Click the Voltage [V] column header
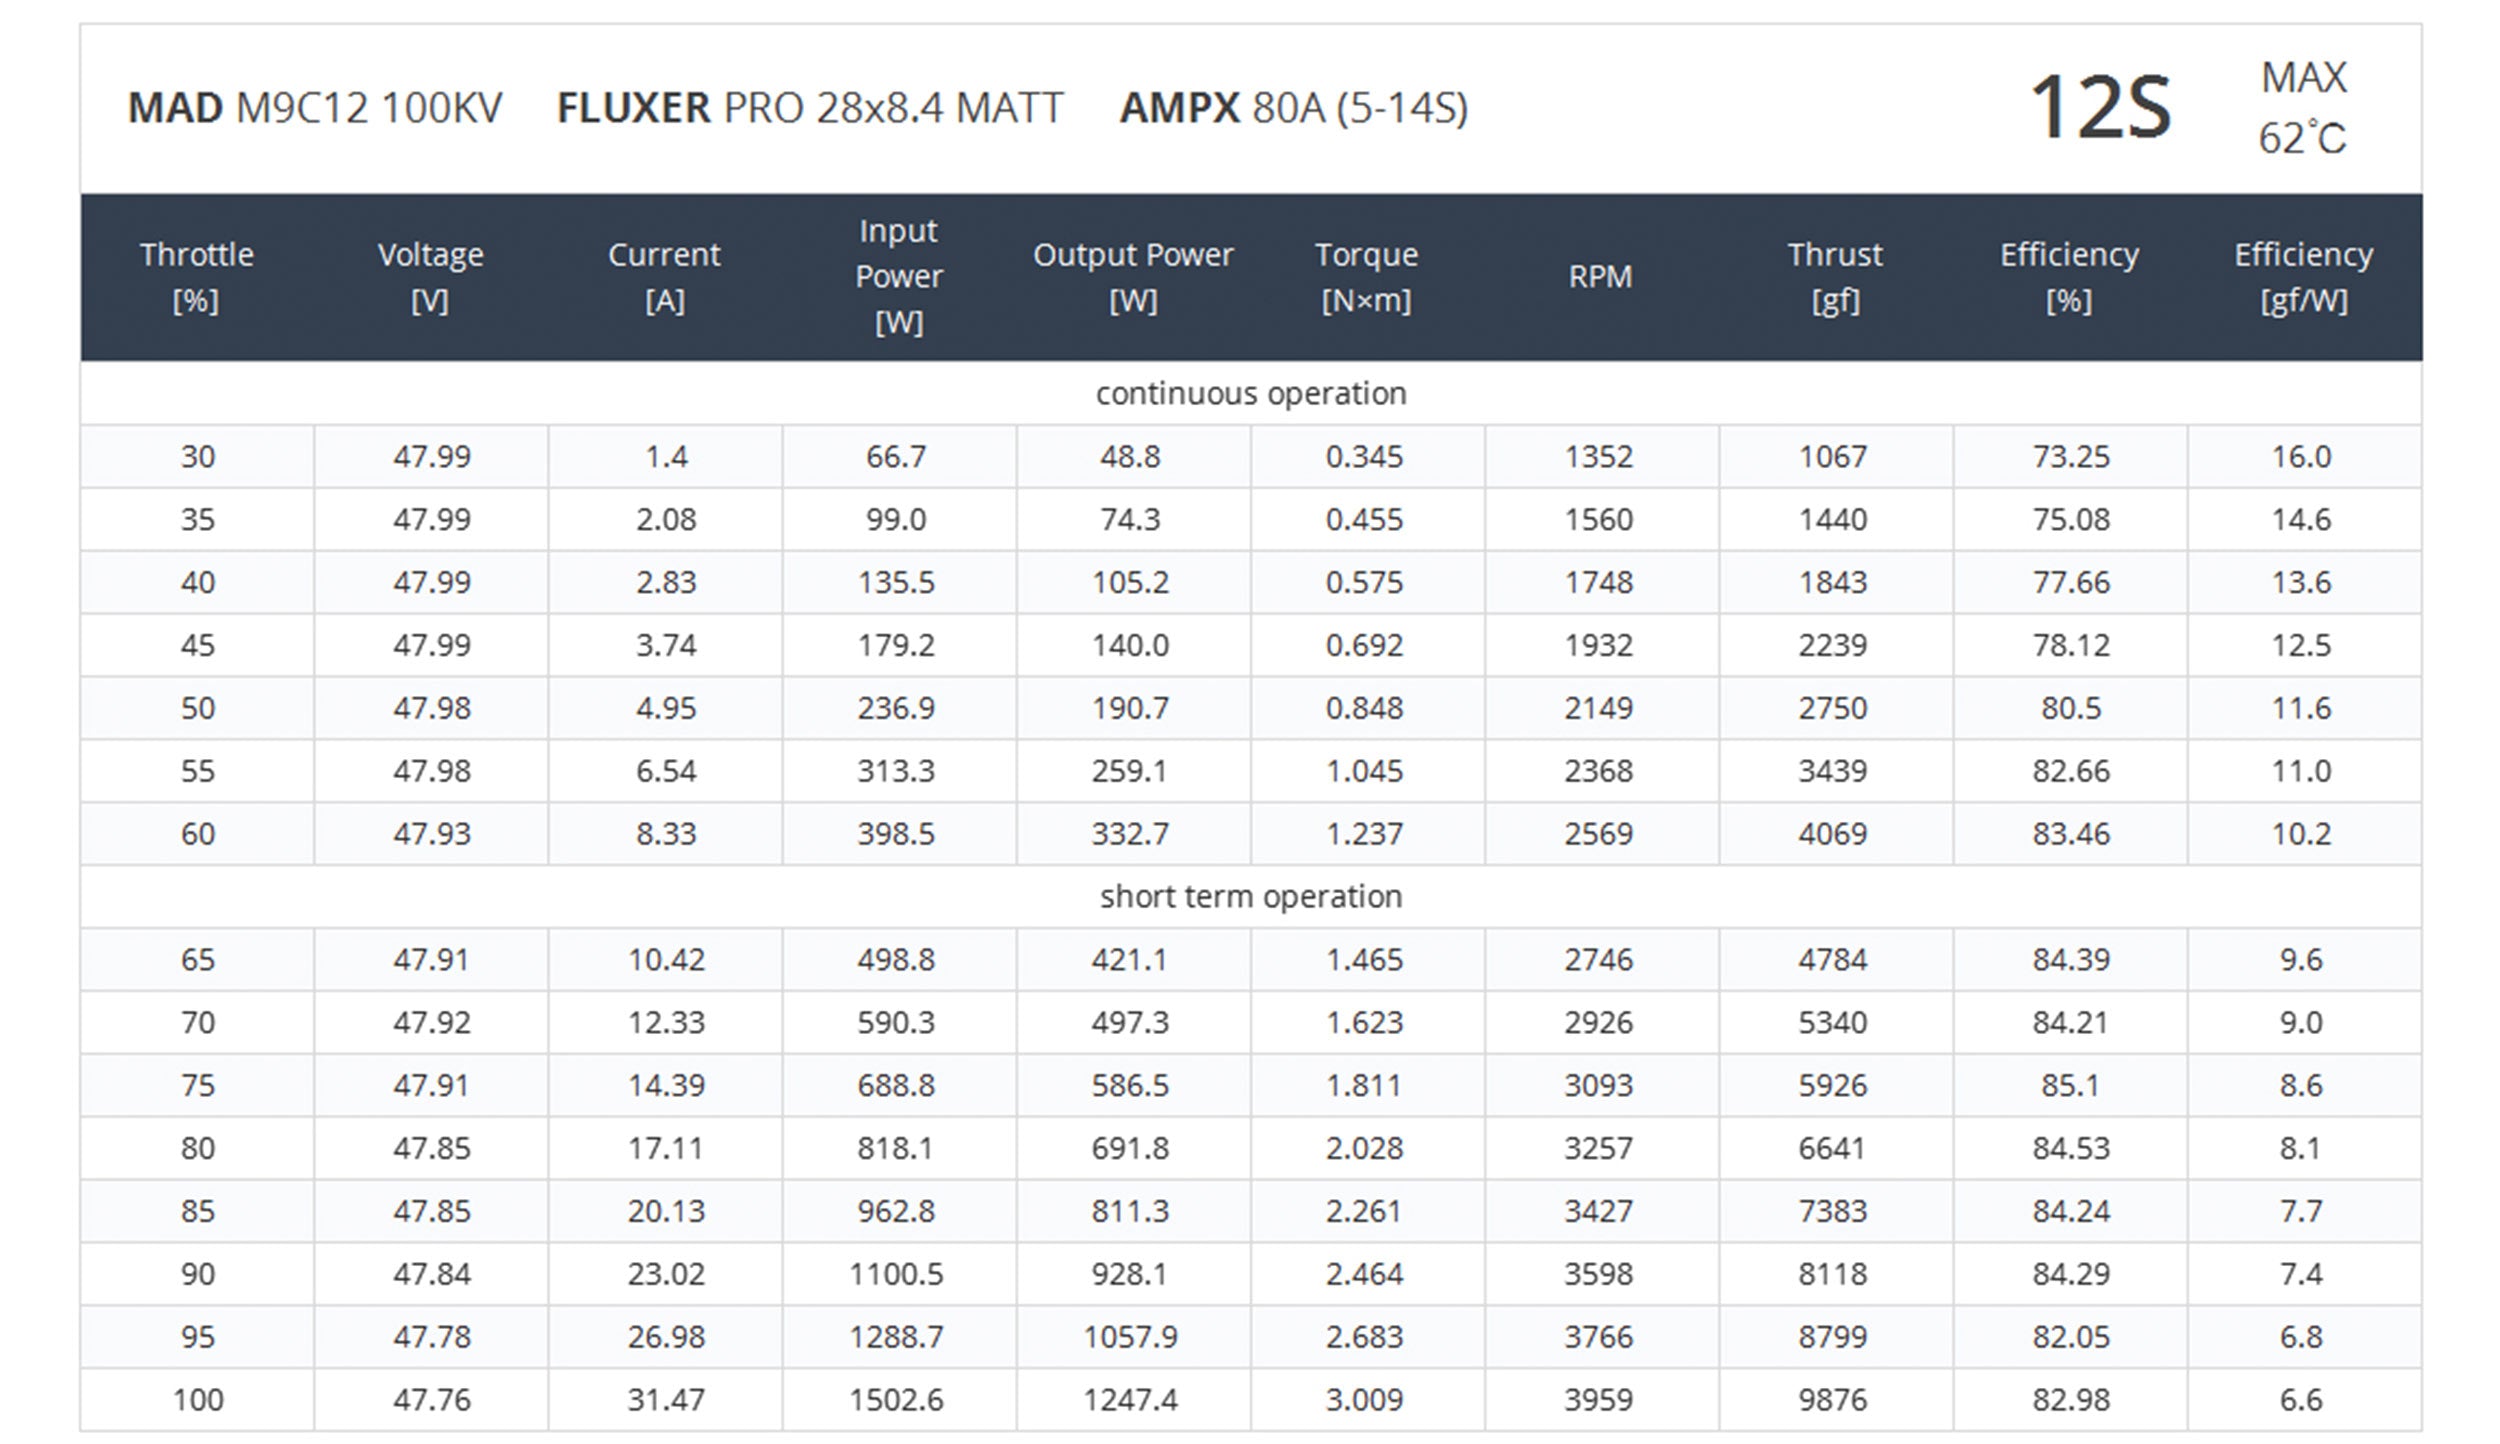The height and width of the screenshot is (1444, 2500). click(x=430, y=277)
